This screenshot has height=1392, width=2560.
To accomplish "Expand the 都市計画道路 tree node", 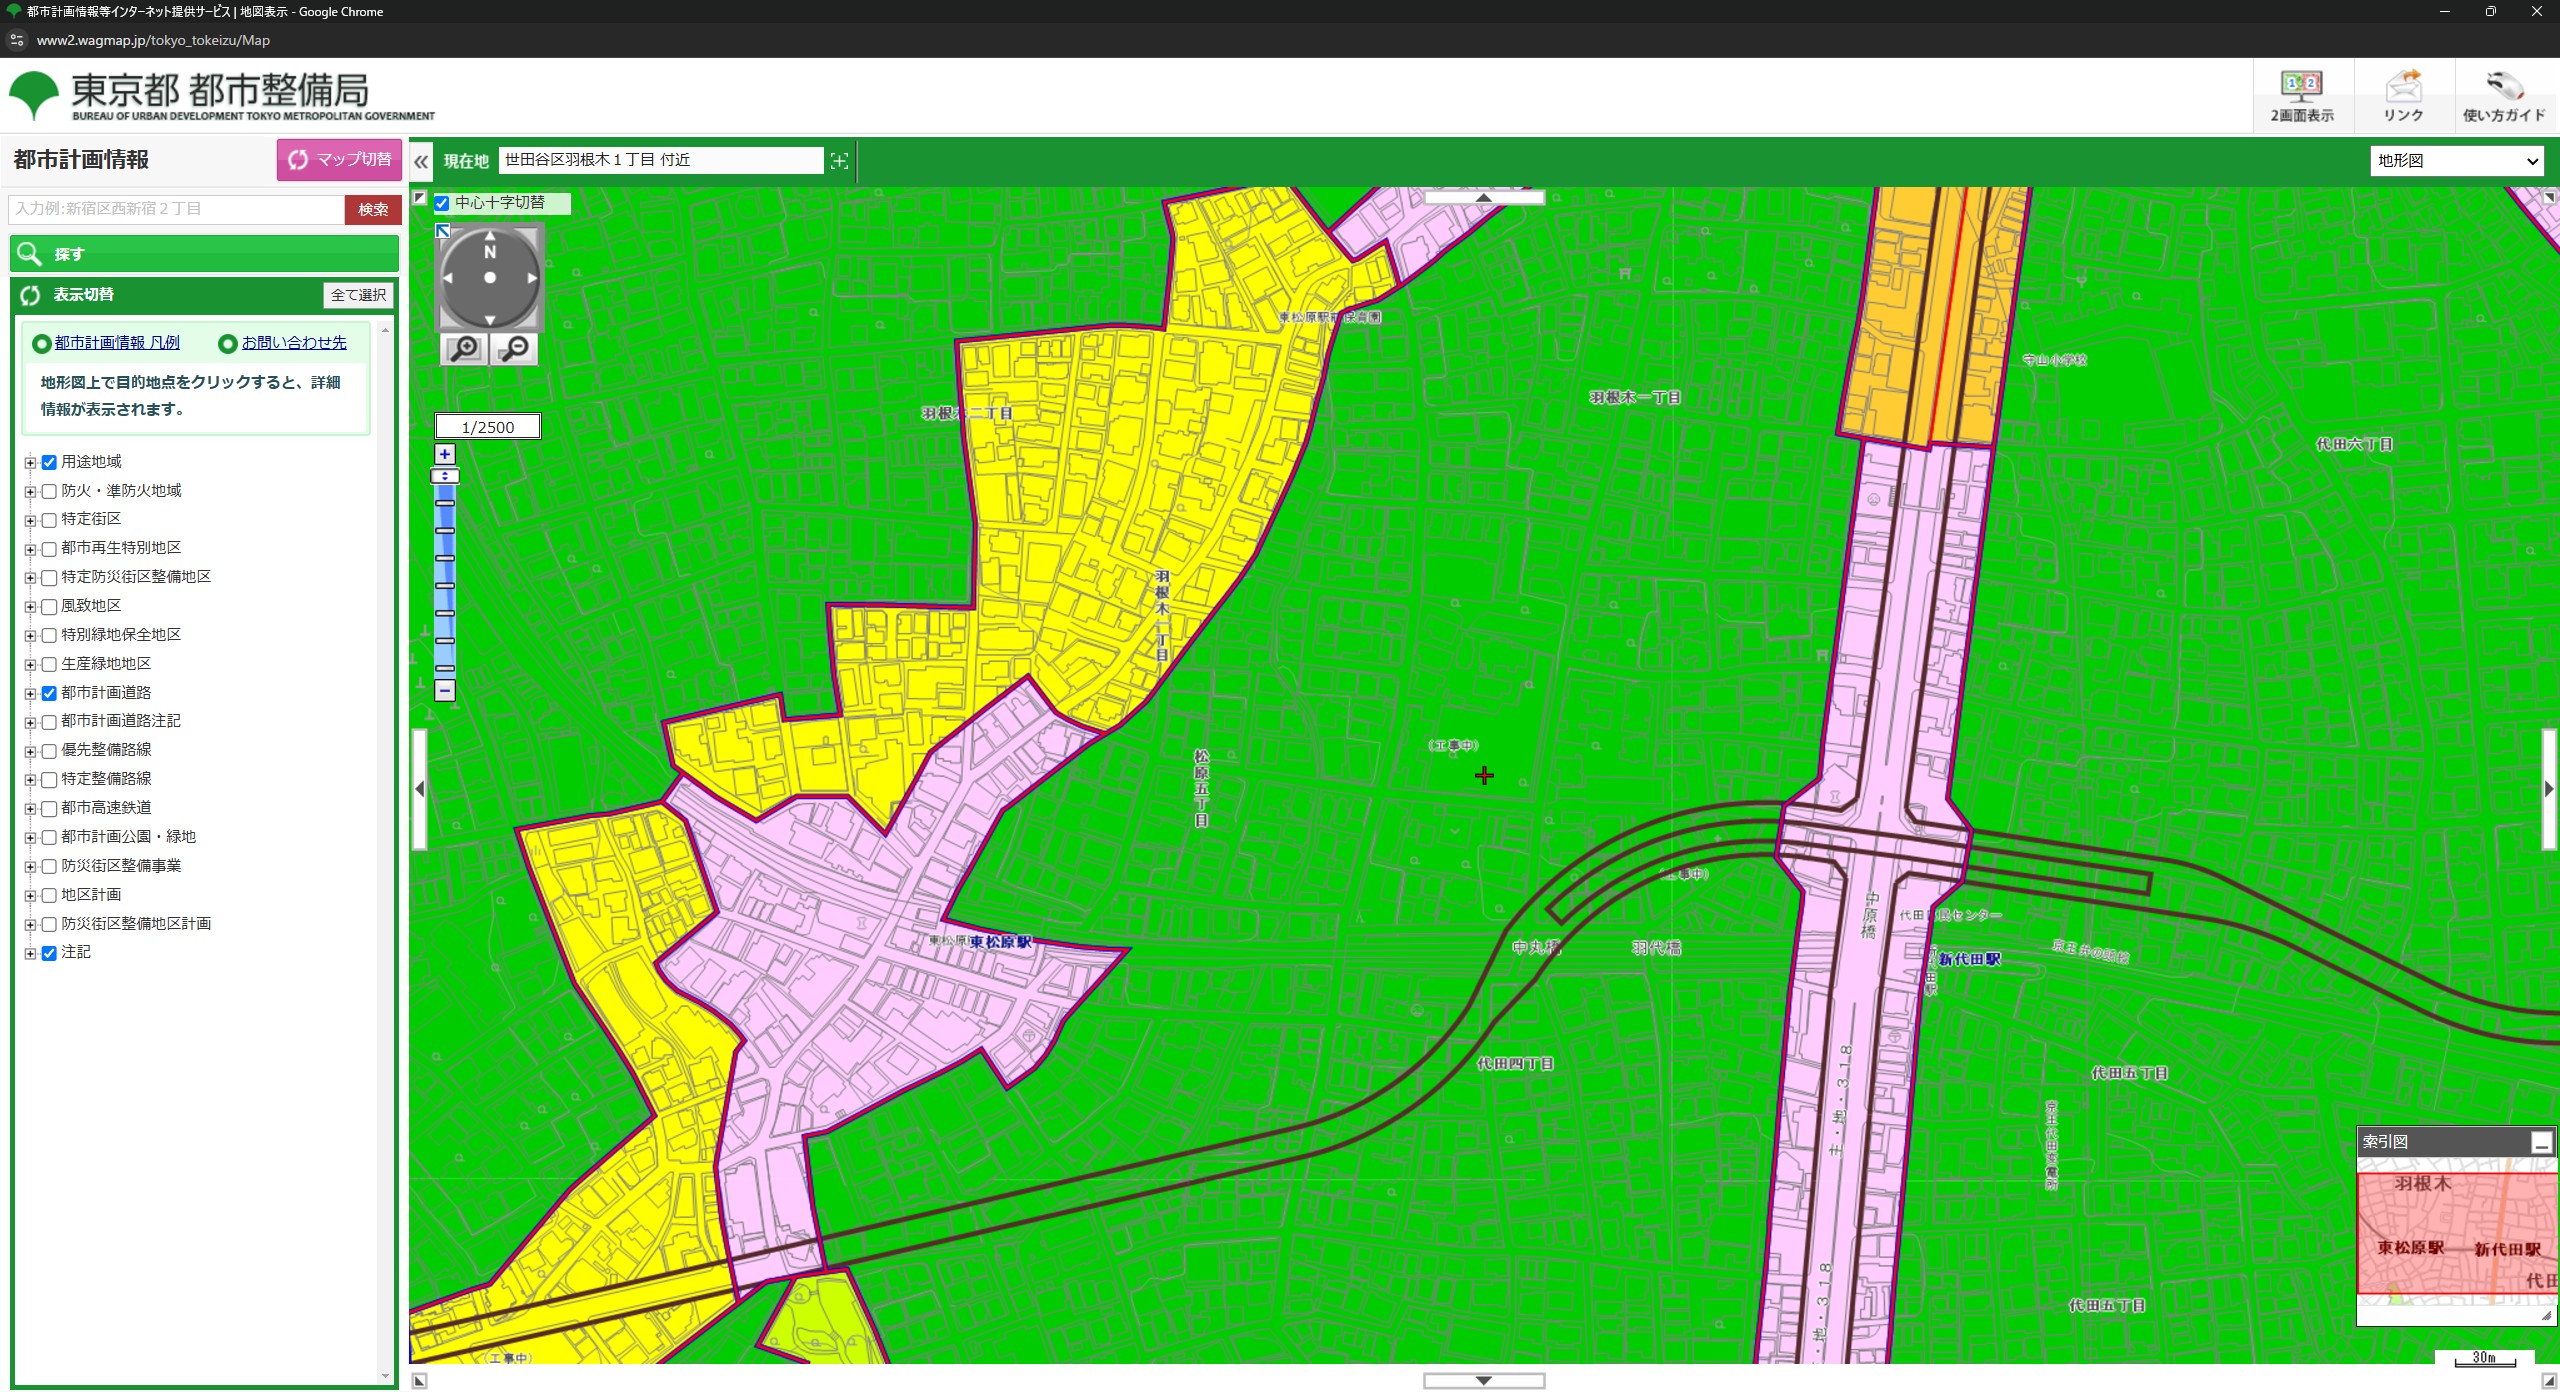I will click(x=30, y=693).
